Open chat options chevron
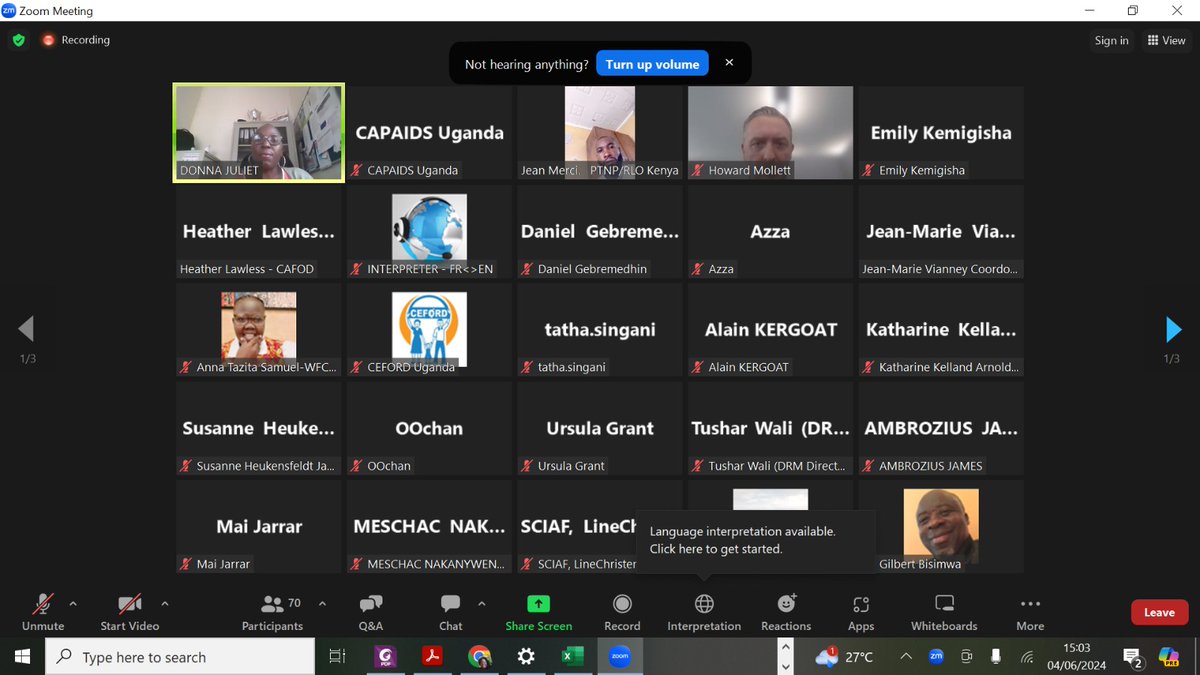The image size is (1200, 675). 481,603
